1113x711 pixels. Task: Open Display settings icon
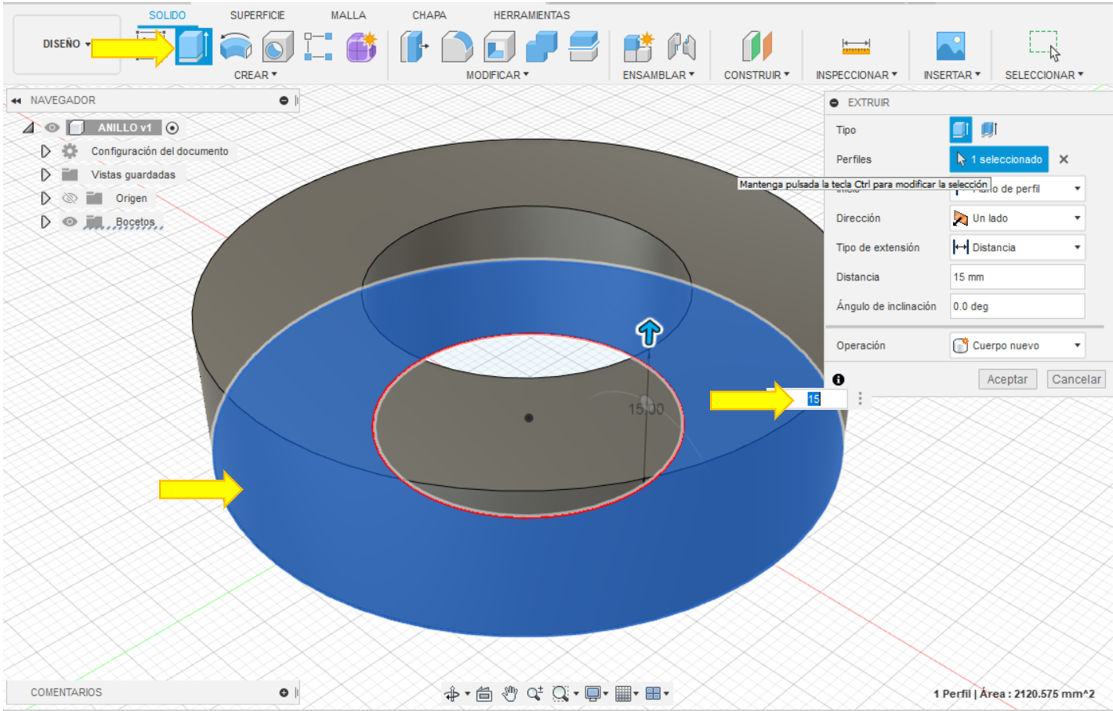click(x=593, y=693)
